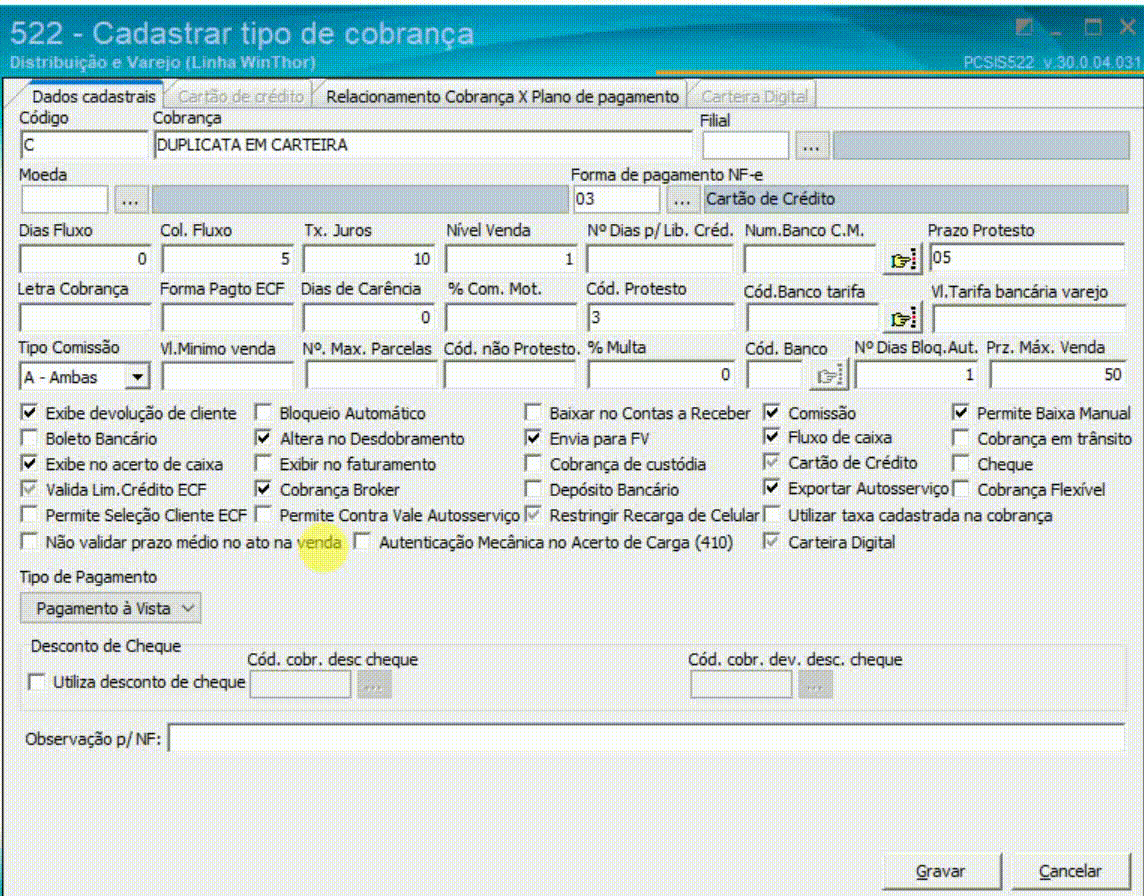The width and height of the screenshot is (1144, 896).
Task: Toggle Exportar Autosserviço checkbox
Action: 771,487
